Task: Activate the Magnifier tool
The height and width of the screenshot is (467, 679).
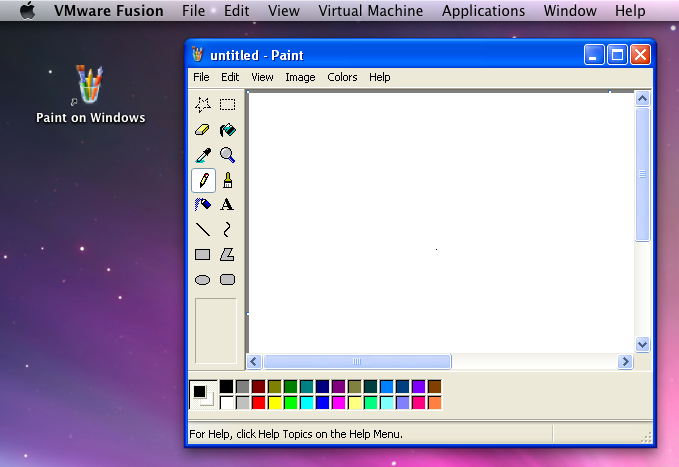Action: 227,155
